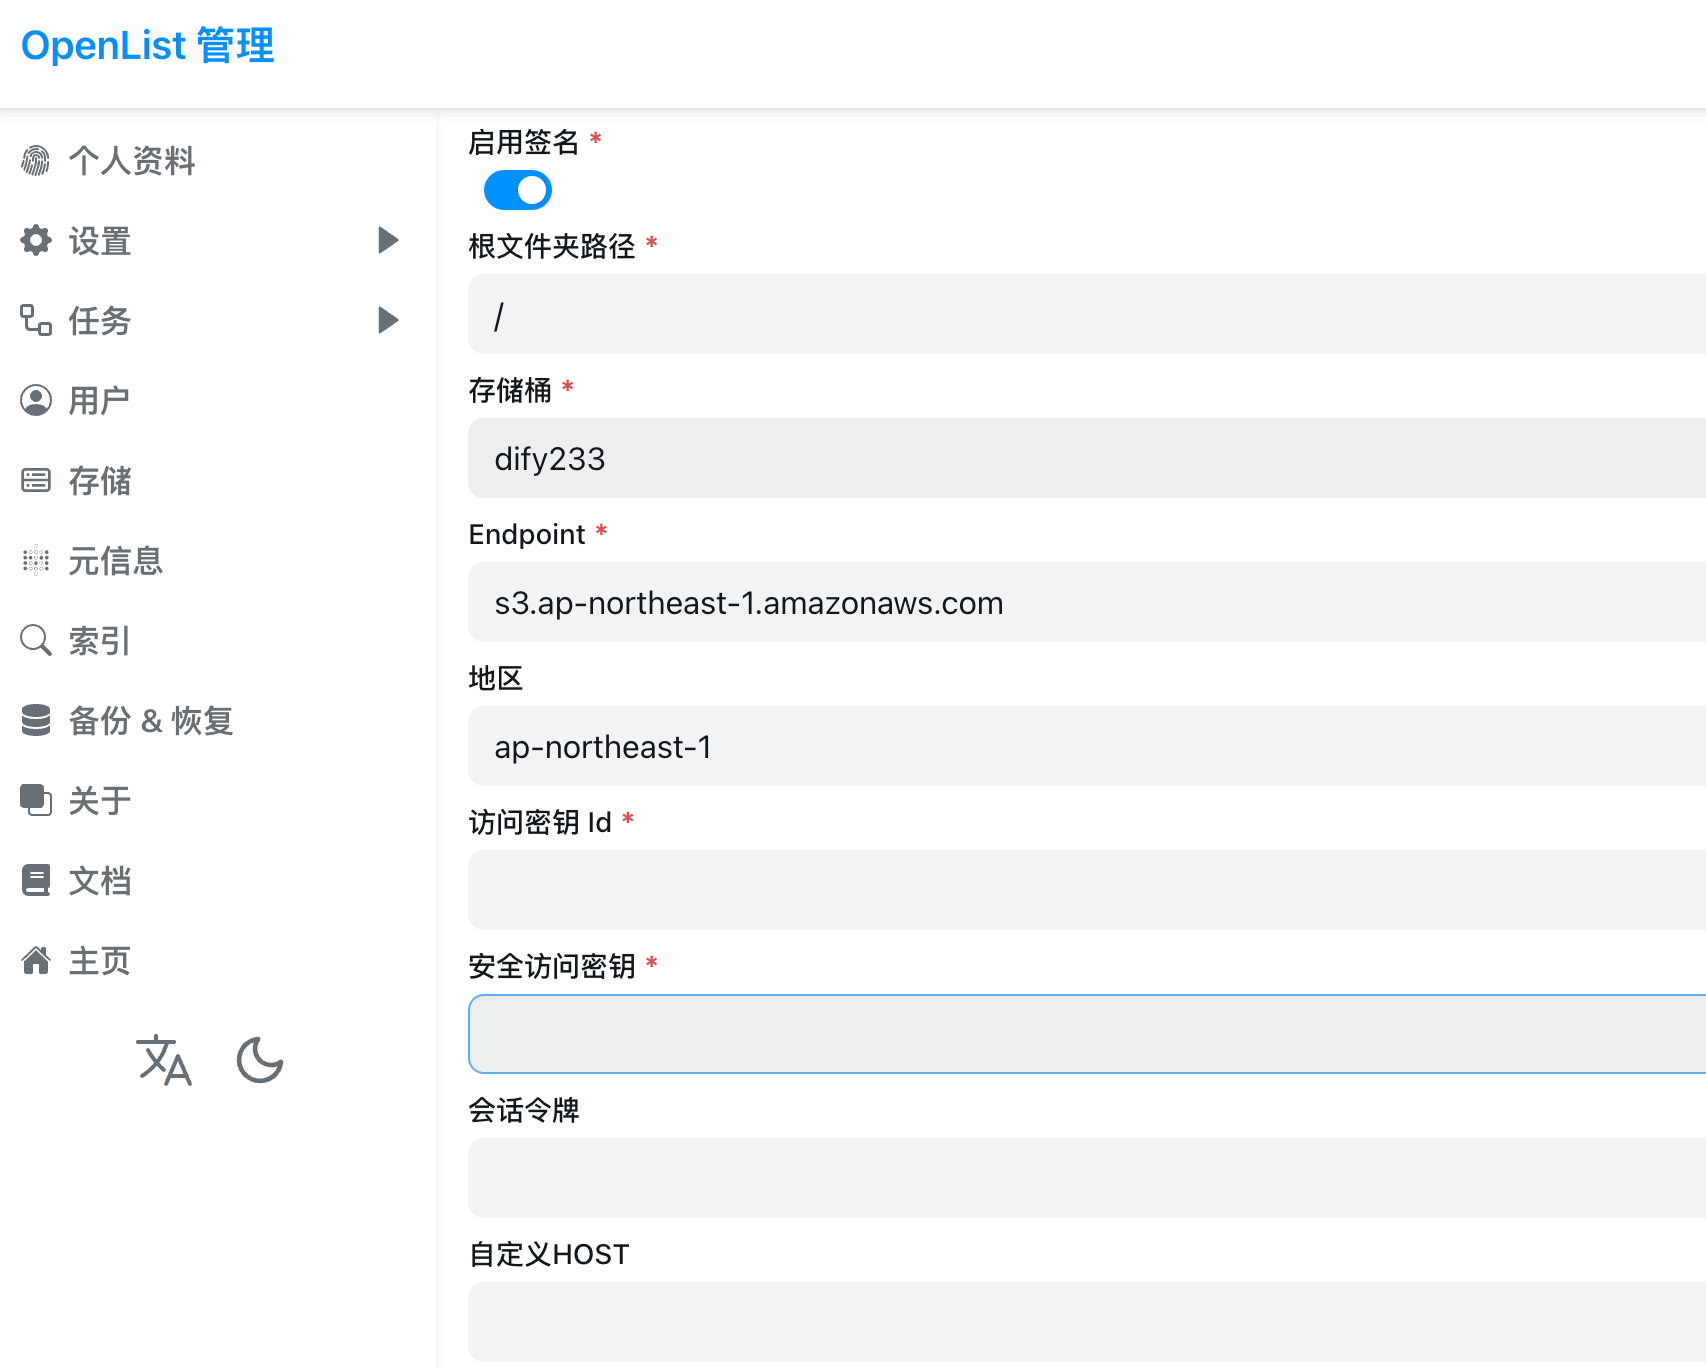1706x1368 pixels.
Task: Click the 设置 menu label
Action: tap(100, 241)
